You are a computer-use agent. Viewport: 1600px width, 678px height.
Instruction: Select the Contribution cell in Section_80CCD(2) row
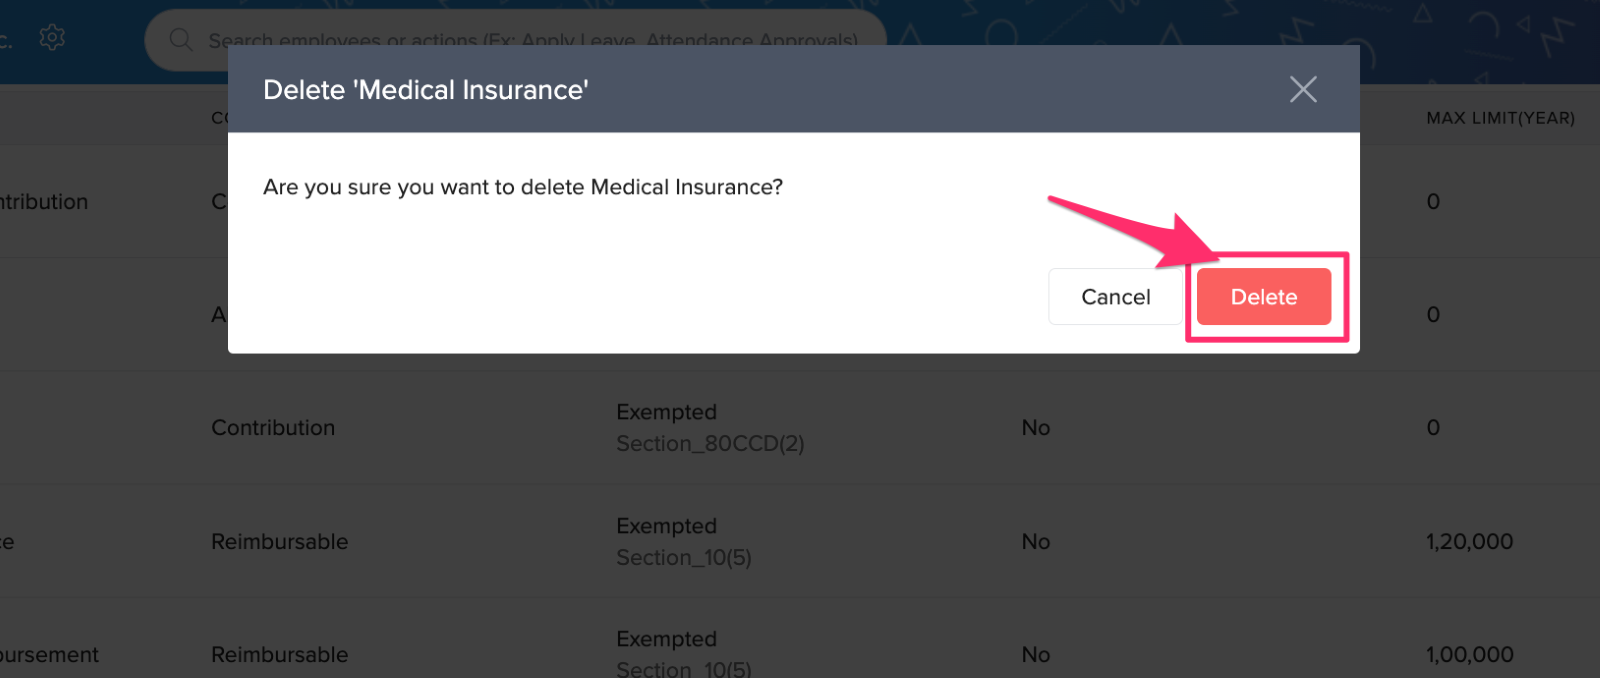[273, 428]
